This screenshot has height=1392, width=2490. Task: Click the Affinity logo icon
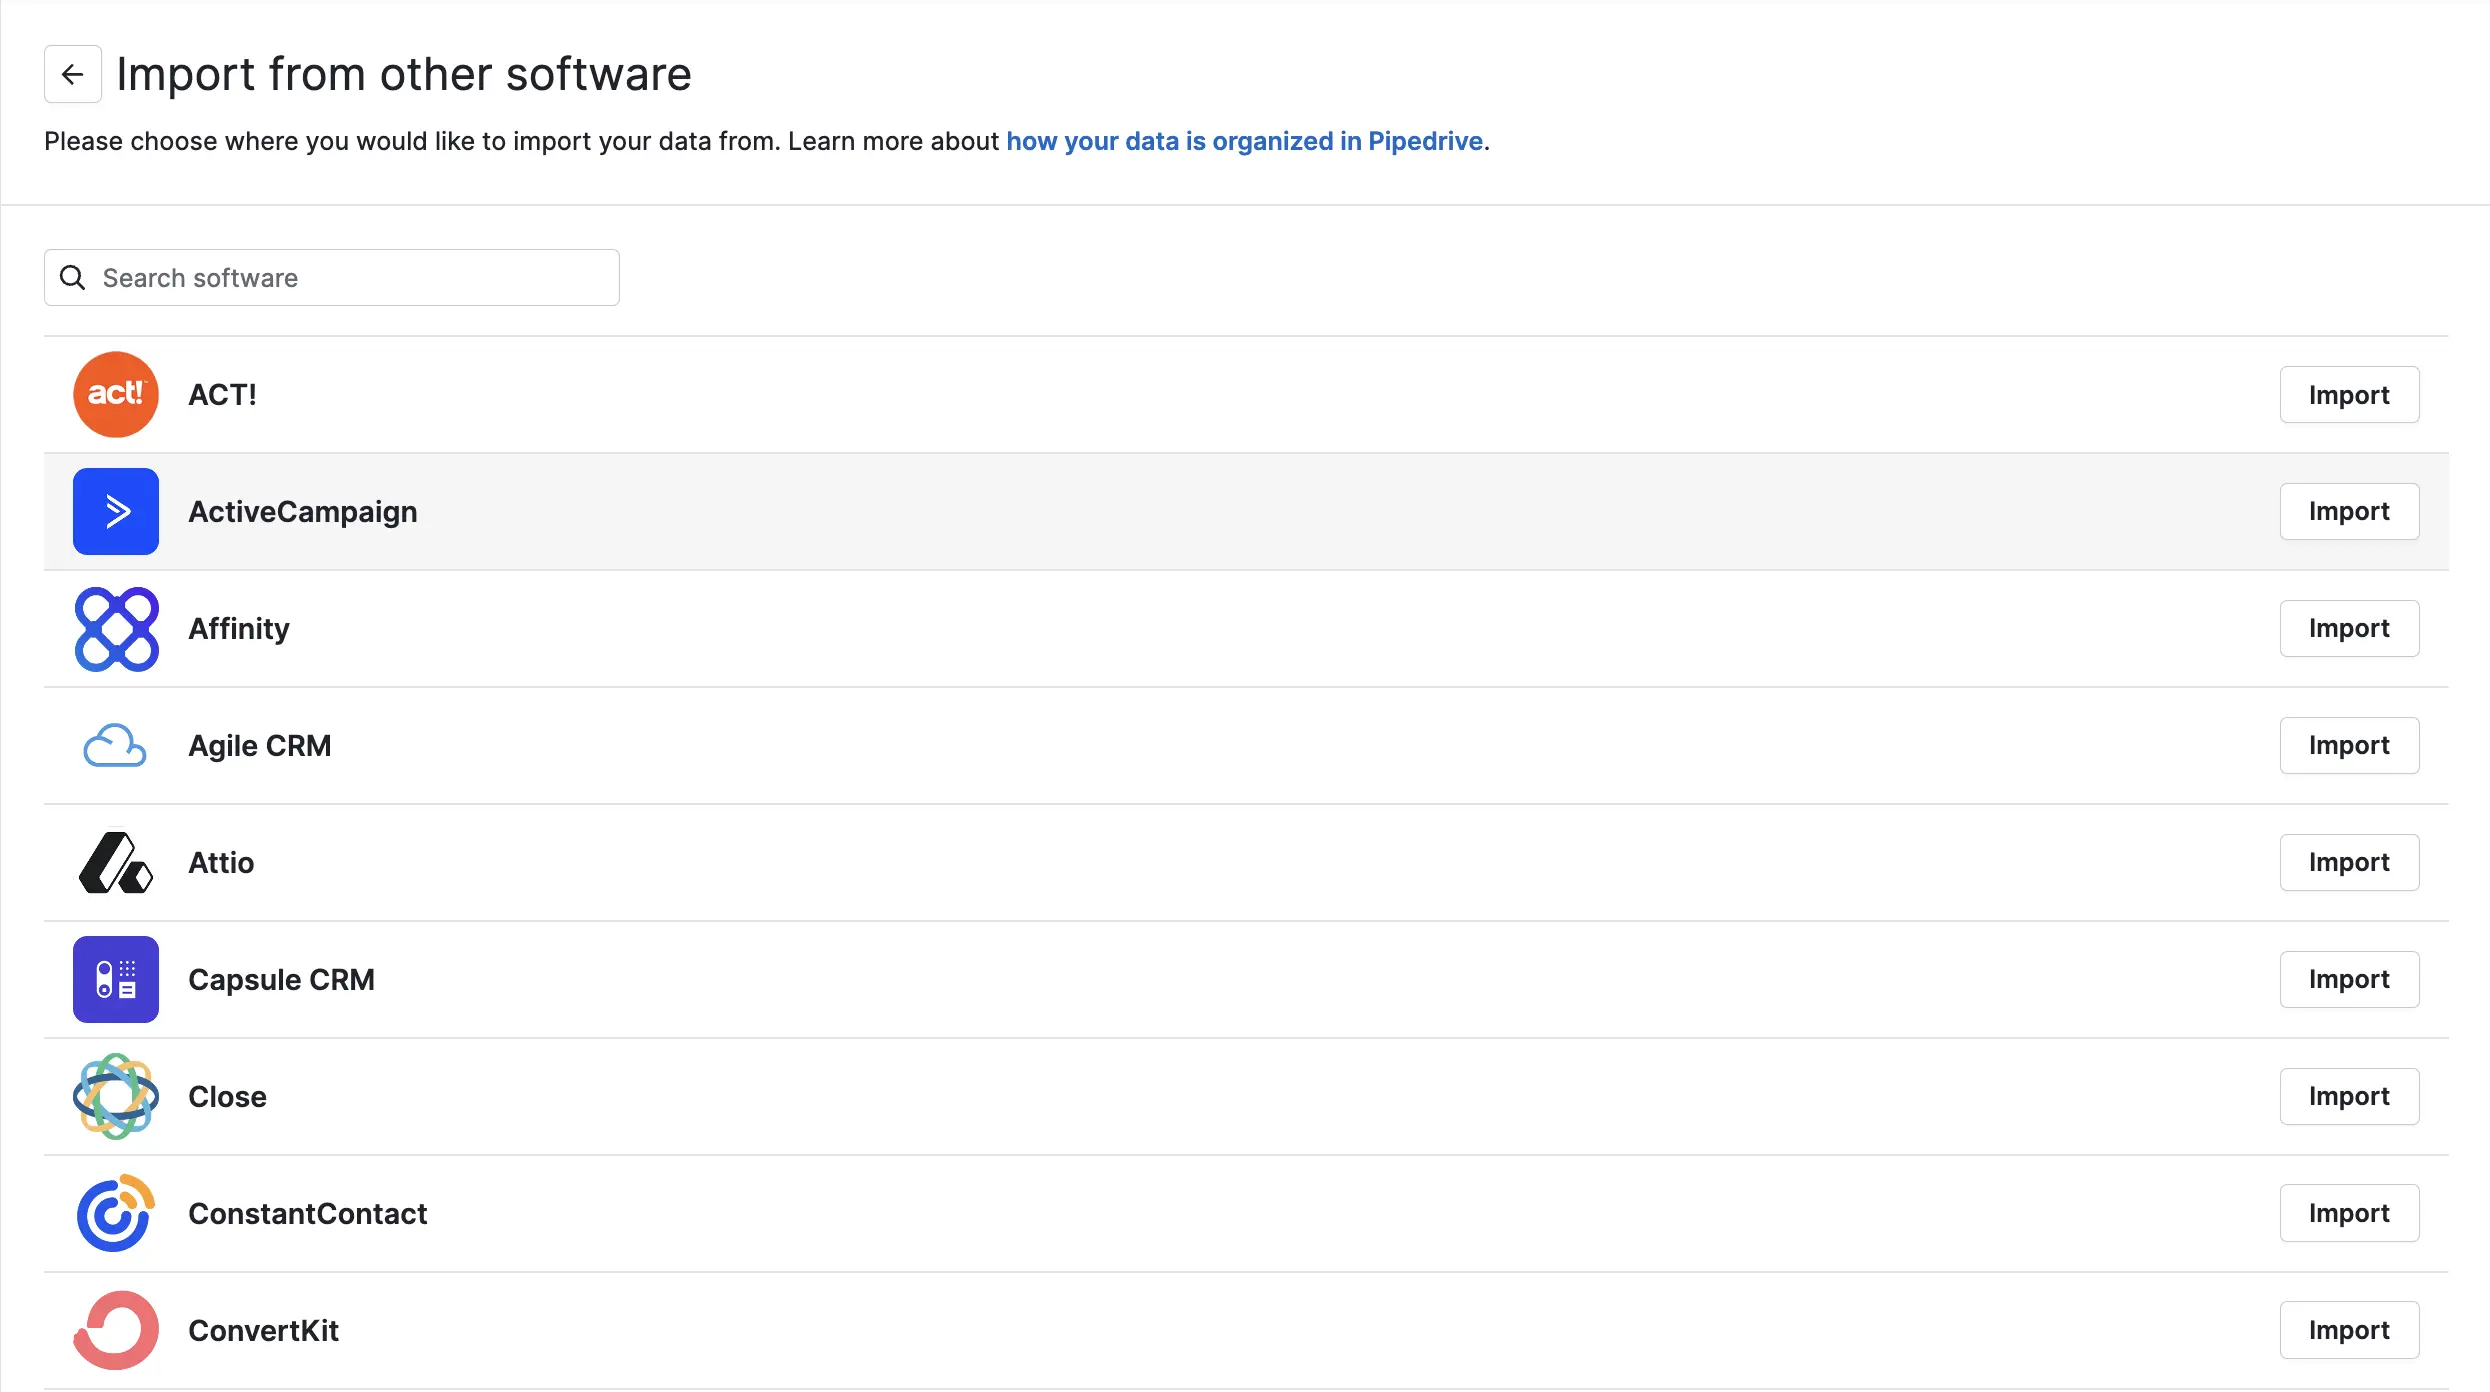(116, 628)
